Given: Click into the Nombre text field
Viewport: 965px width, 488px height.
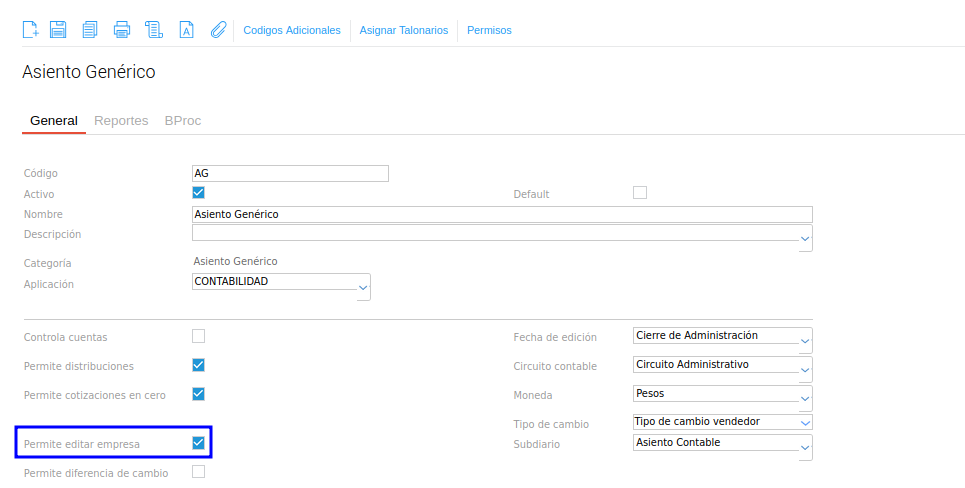Looking at the screenshot, I should (x=501, y=214).
